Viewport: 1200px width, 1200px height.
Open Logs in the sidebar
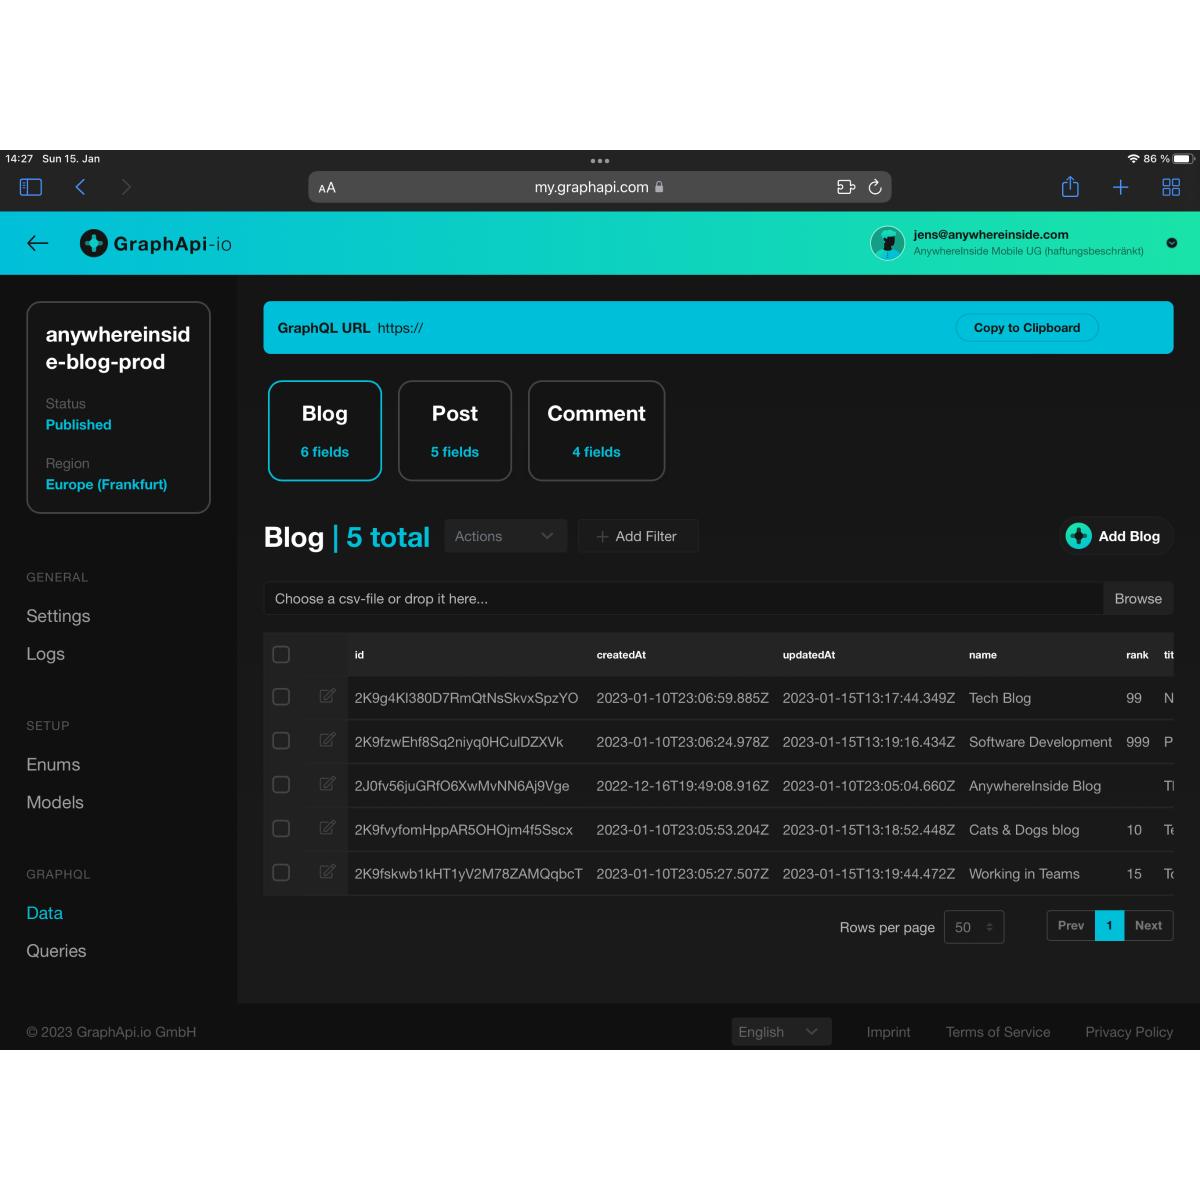coord(45,654)
